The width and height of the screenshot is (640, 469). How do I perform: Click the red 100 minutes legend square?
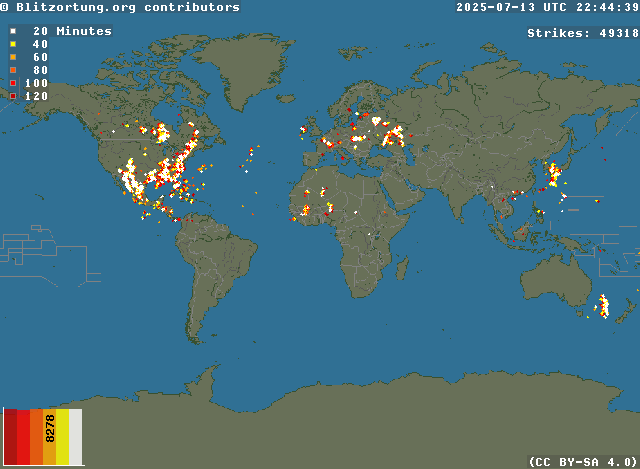tap(13, 83)
